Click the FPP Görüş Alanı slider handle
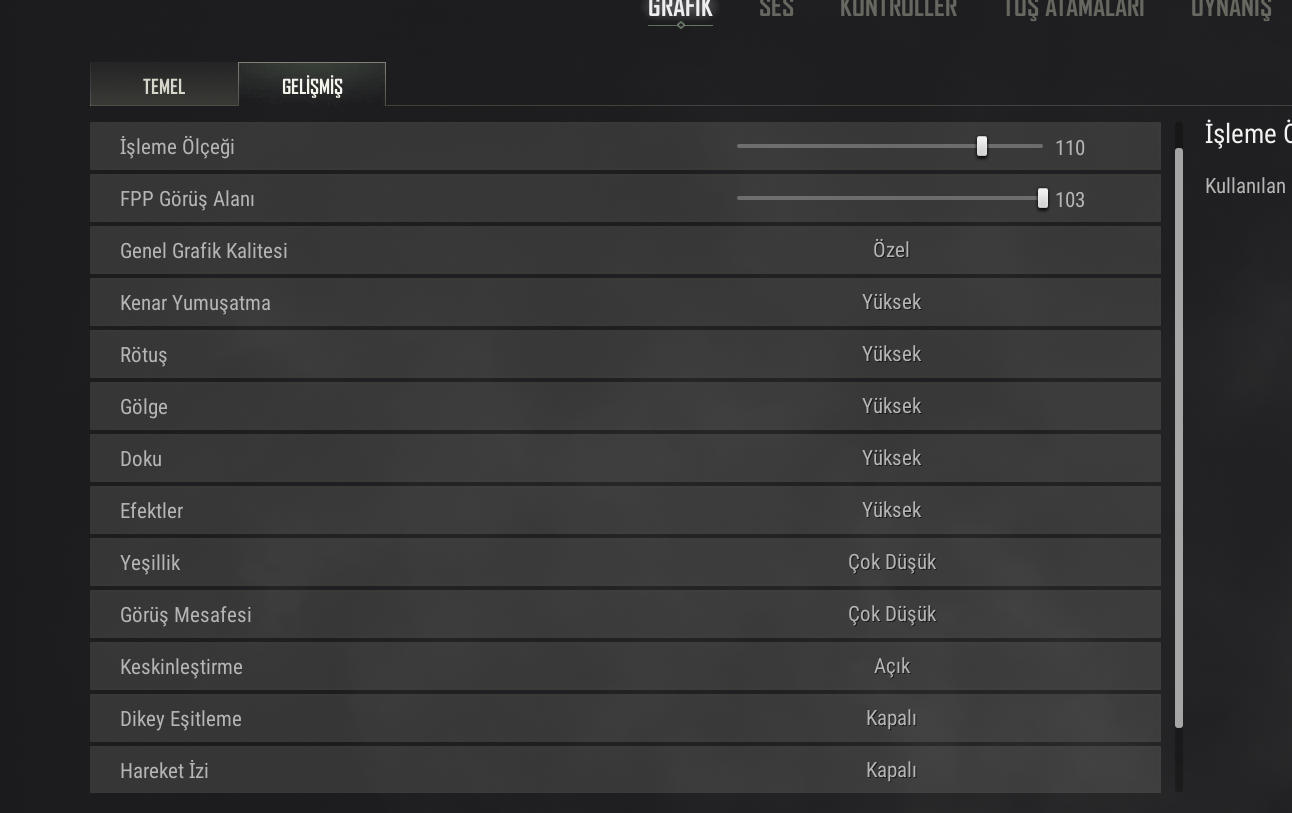The image size is (1292, 813). (x=1043, y=199)
